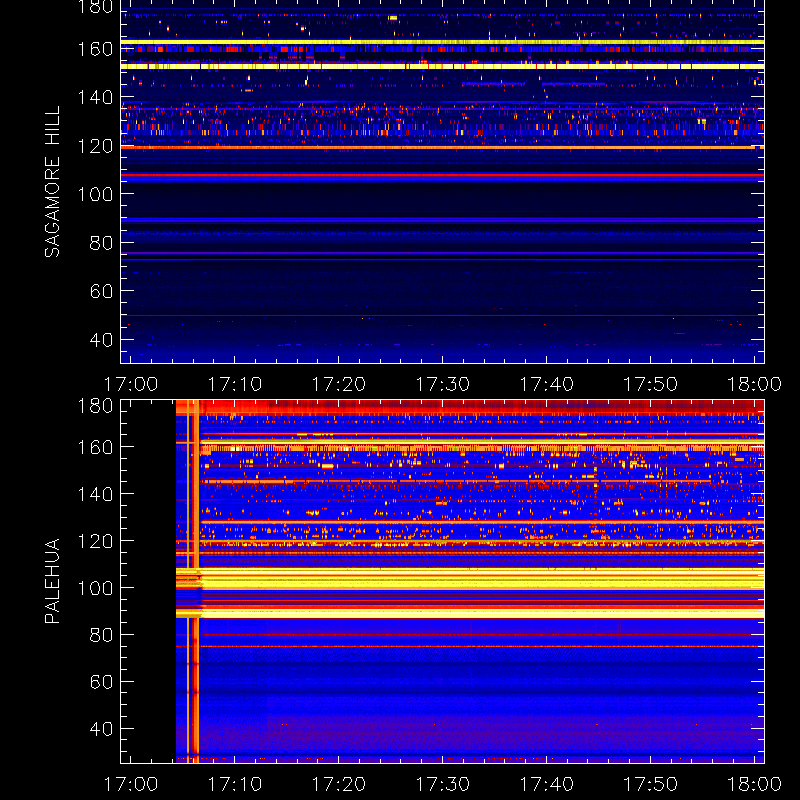Click the 60 label on Palehua axis
Image resolution: width=800 pixels, height=800 pixels.
point(101,682)
